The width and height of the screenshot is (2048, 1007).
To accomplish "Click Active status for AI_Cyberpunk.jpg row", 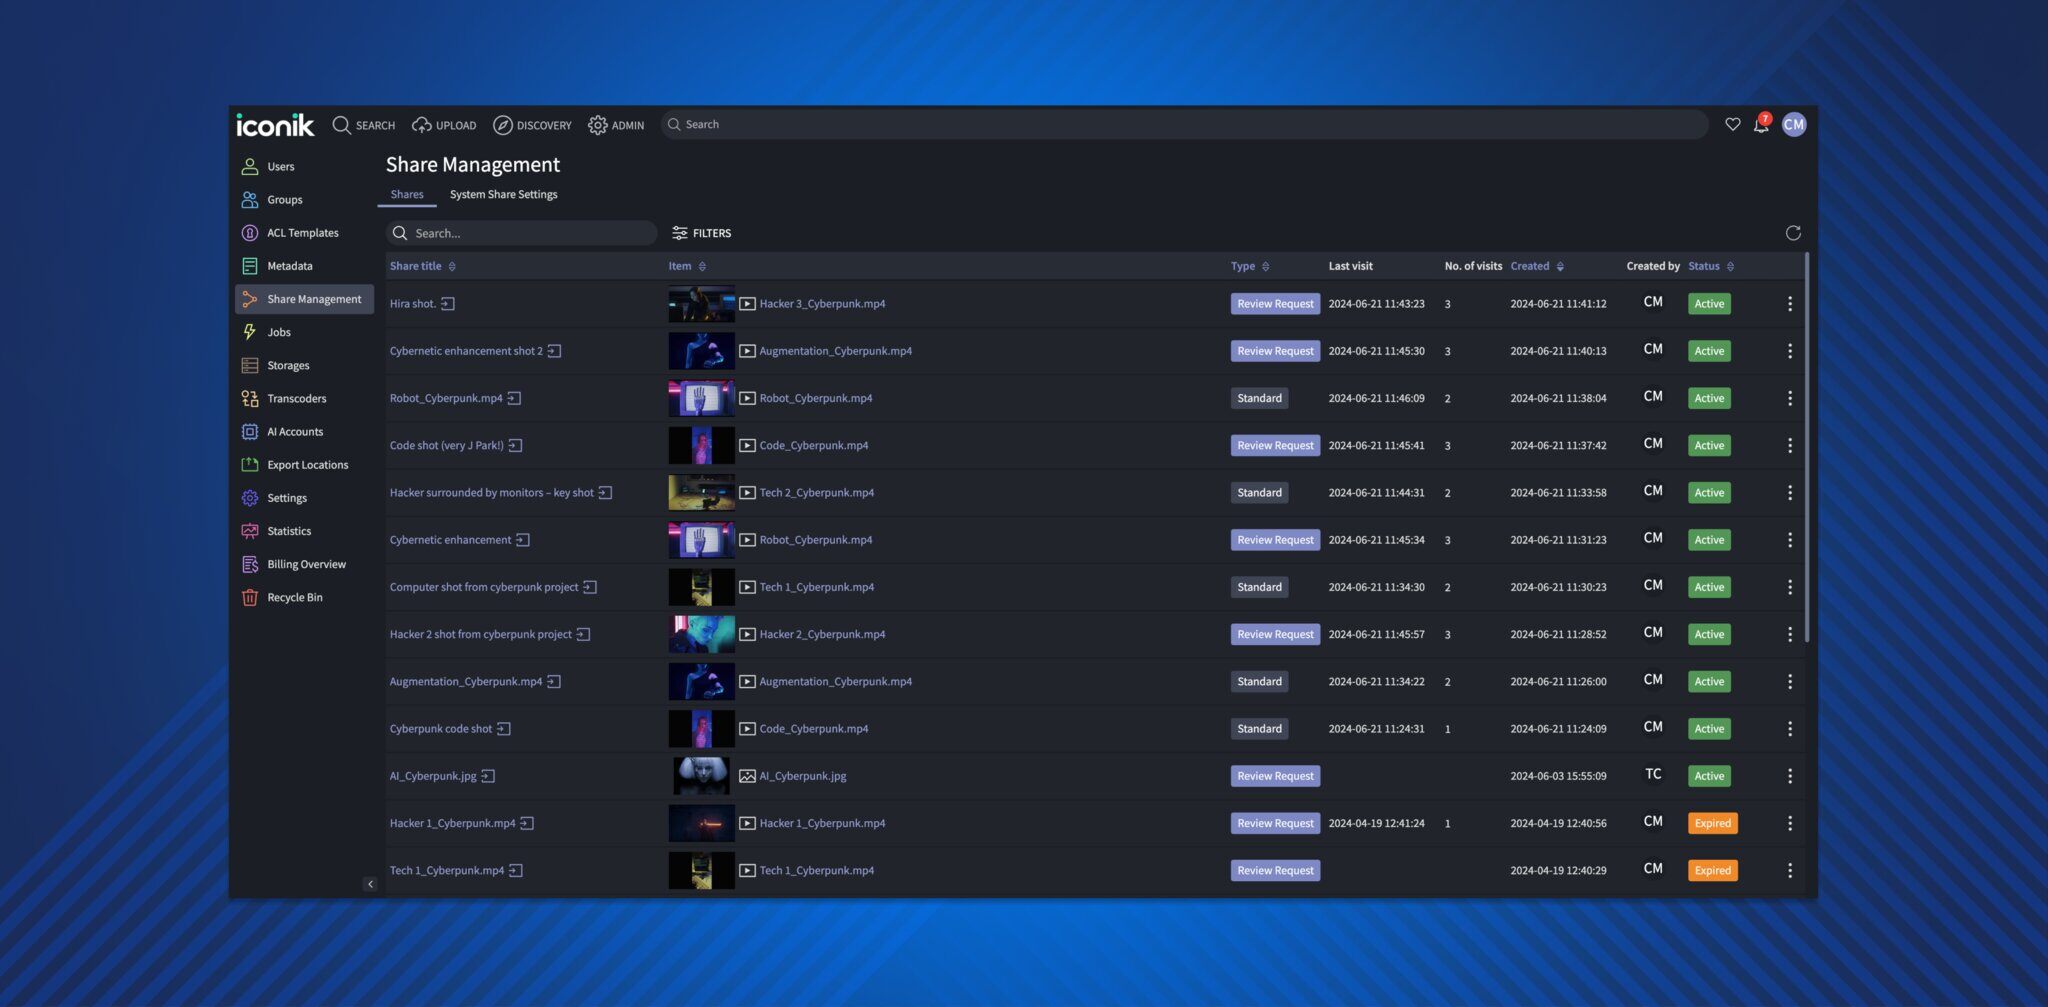I will tap(1709, 776).
